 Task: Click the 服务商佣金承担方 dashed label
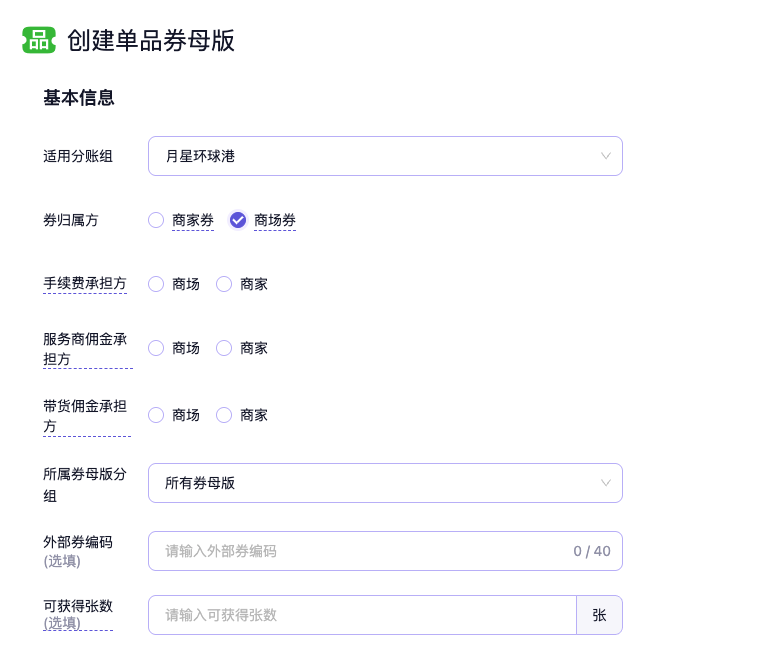pos(85,349)
